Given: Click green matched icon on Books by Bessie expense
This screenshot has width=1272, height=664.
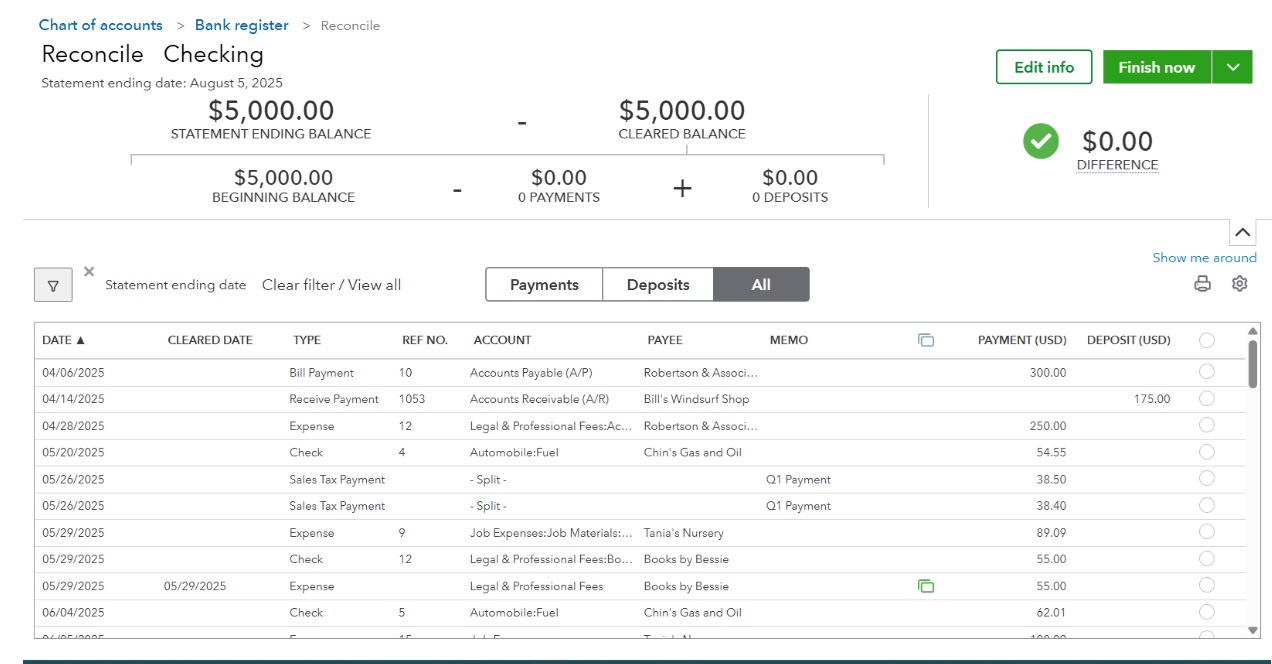Looking at the screenshot, I should (x=925, y=586).
